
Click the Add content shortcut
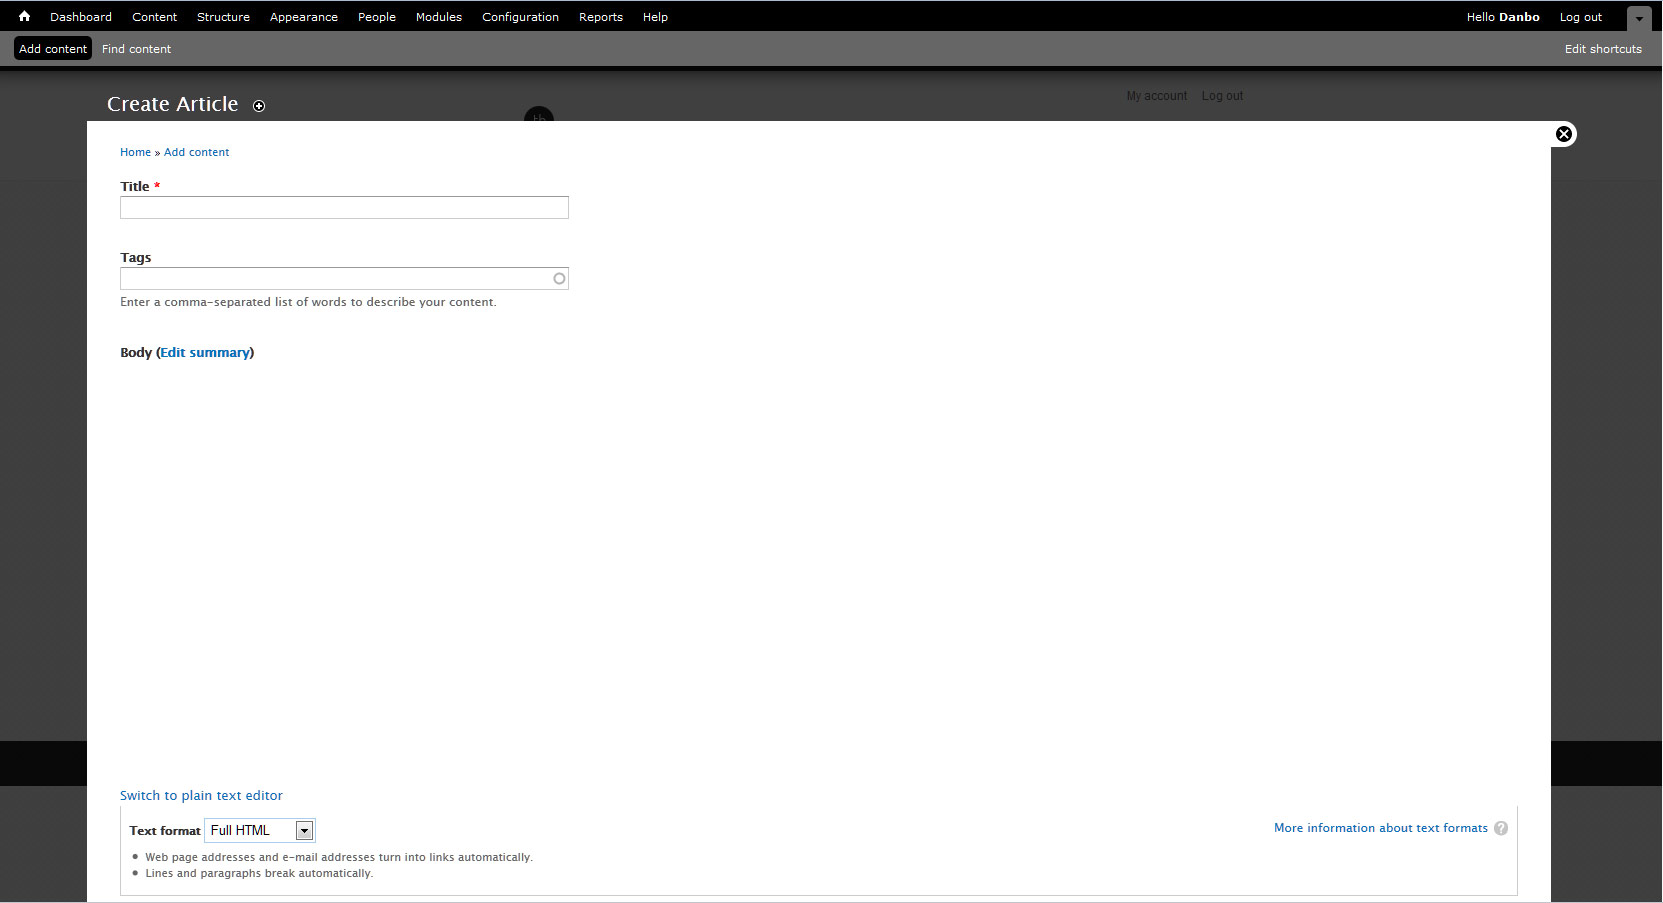53,48
